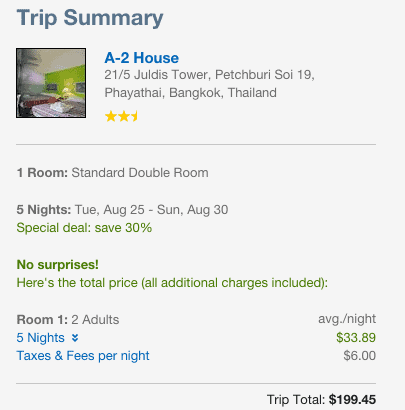
Task: Click the star rating icons
Action: tap(121, 117)
